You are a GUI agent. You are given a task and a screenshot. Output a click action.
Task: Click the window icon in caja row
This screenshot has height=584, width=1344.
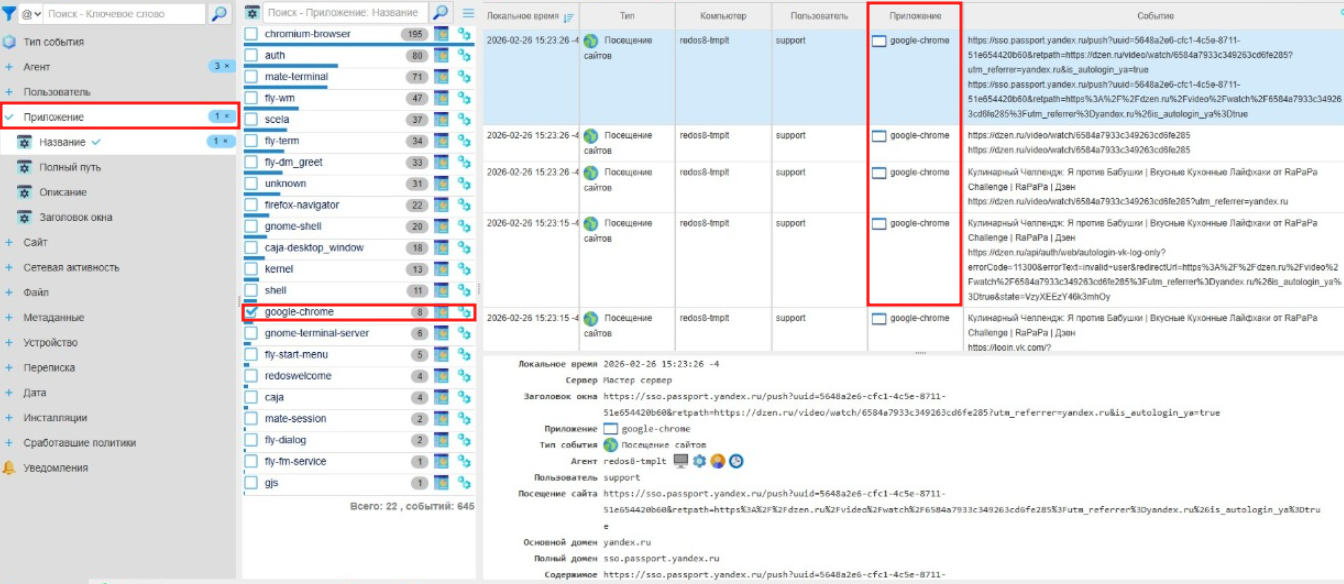(x=441, y=398)
